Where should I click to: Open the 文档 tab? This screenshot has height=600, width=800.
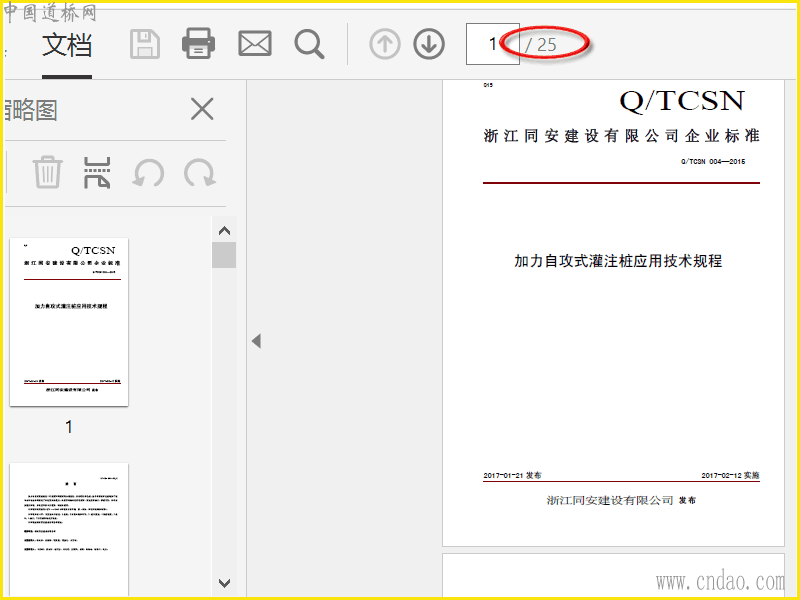67,45
